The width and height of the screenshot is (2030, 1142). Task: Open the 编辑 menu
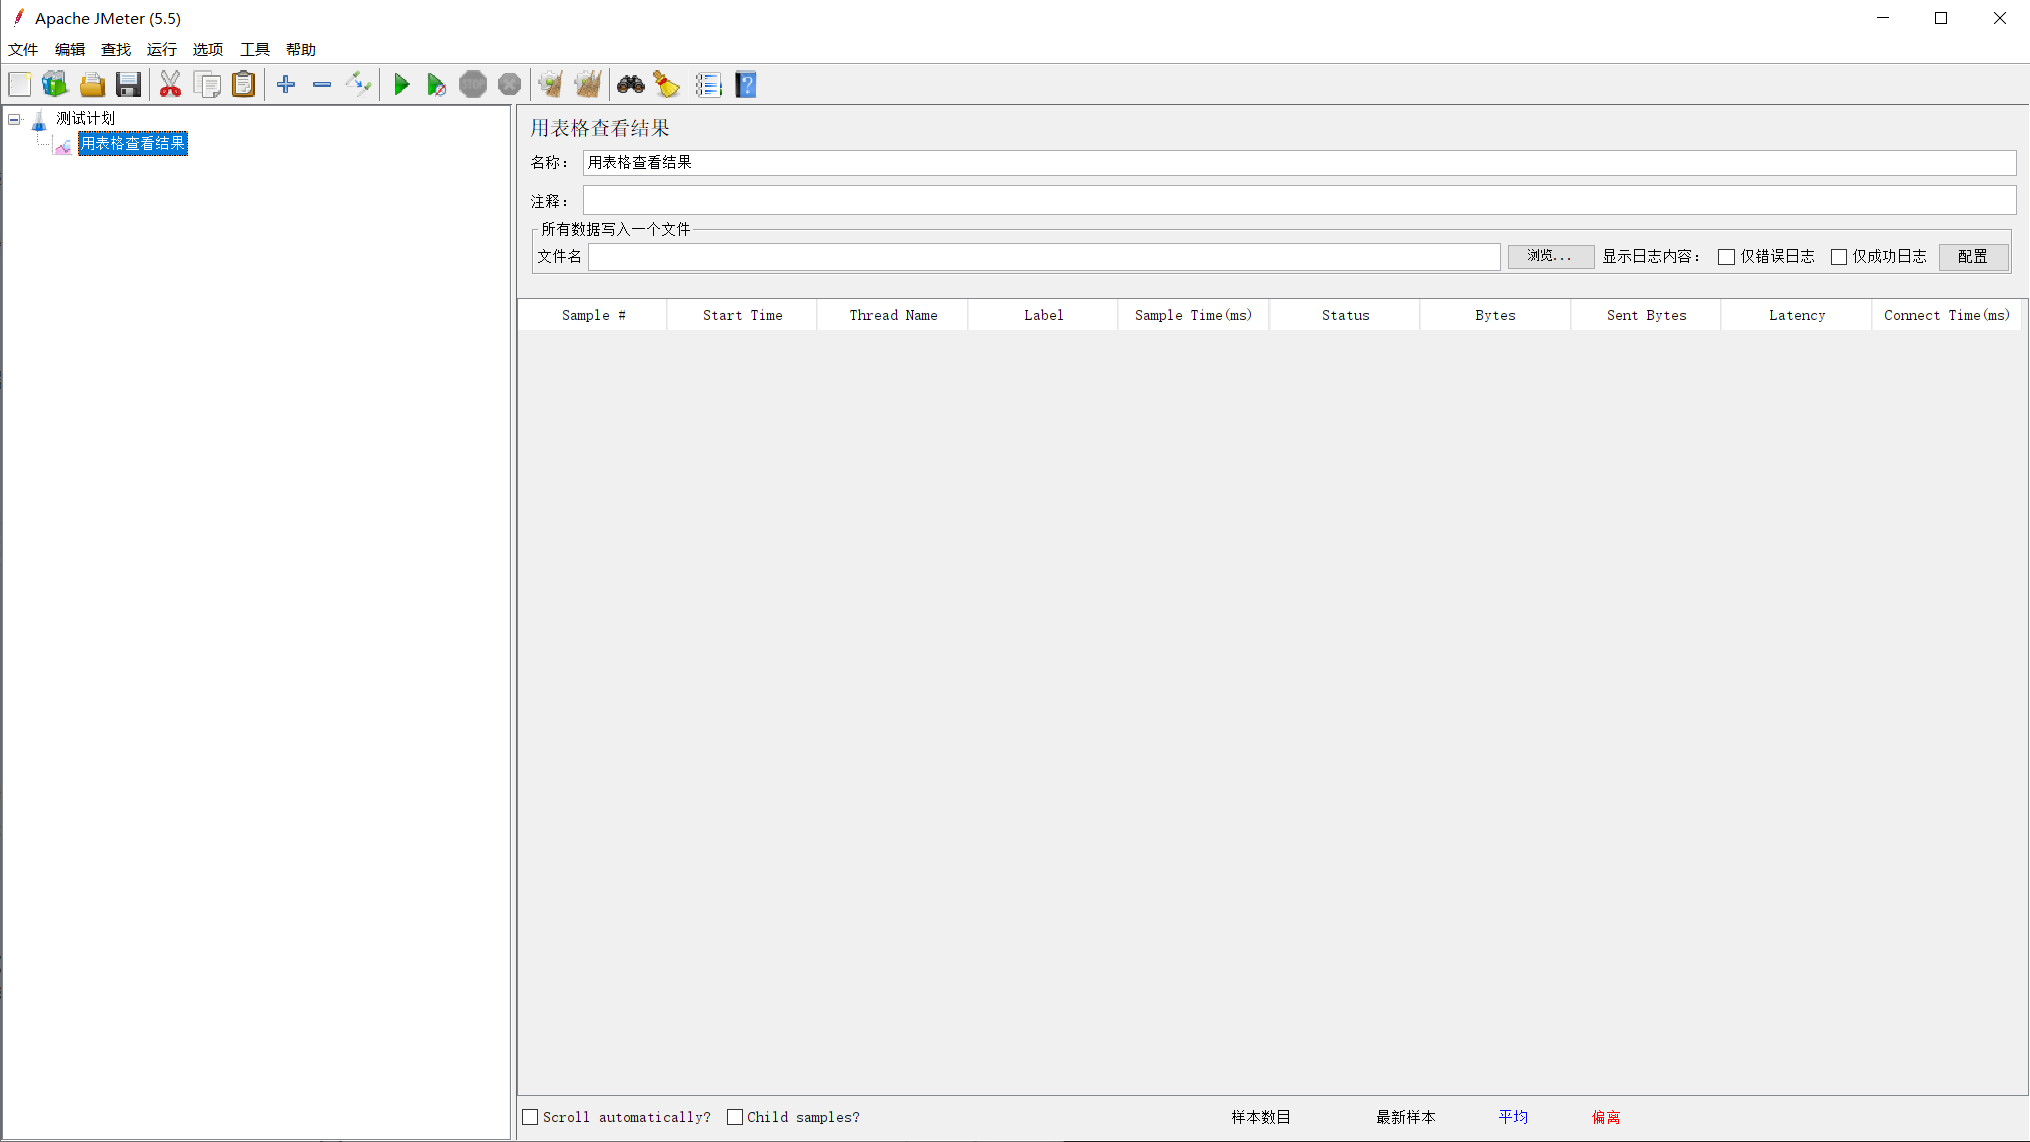point(70,49)
